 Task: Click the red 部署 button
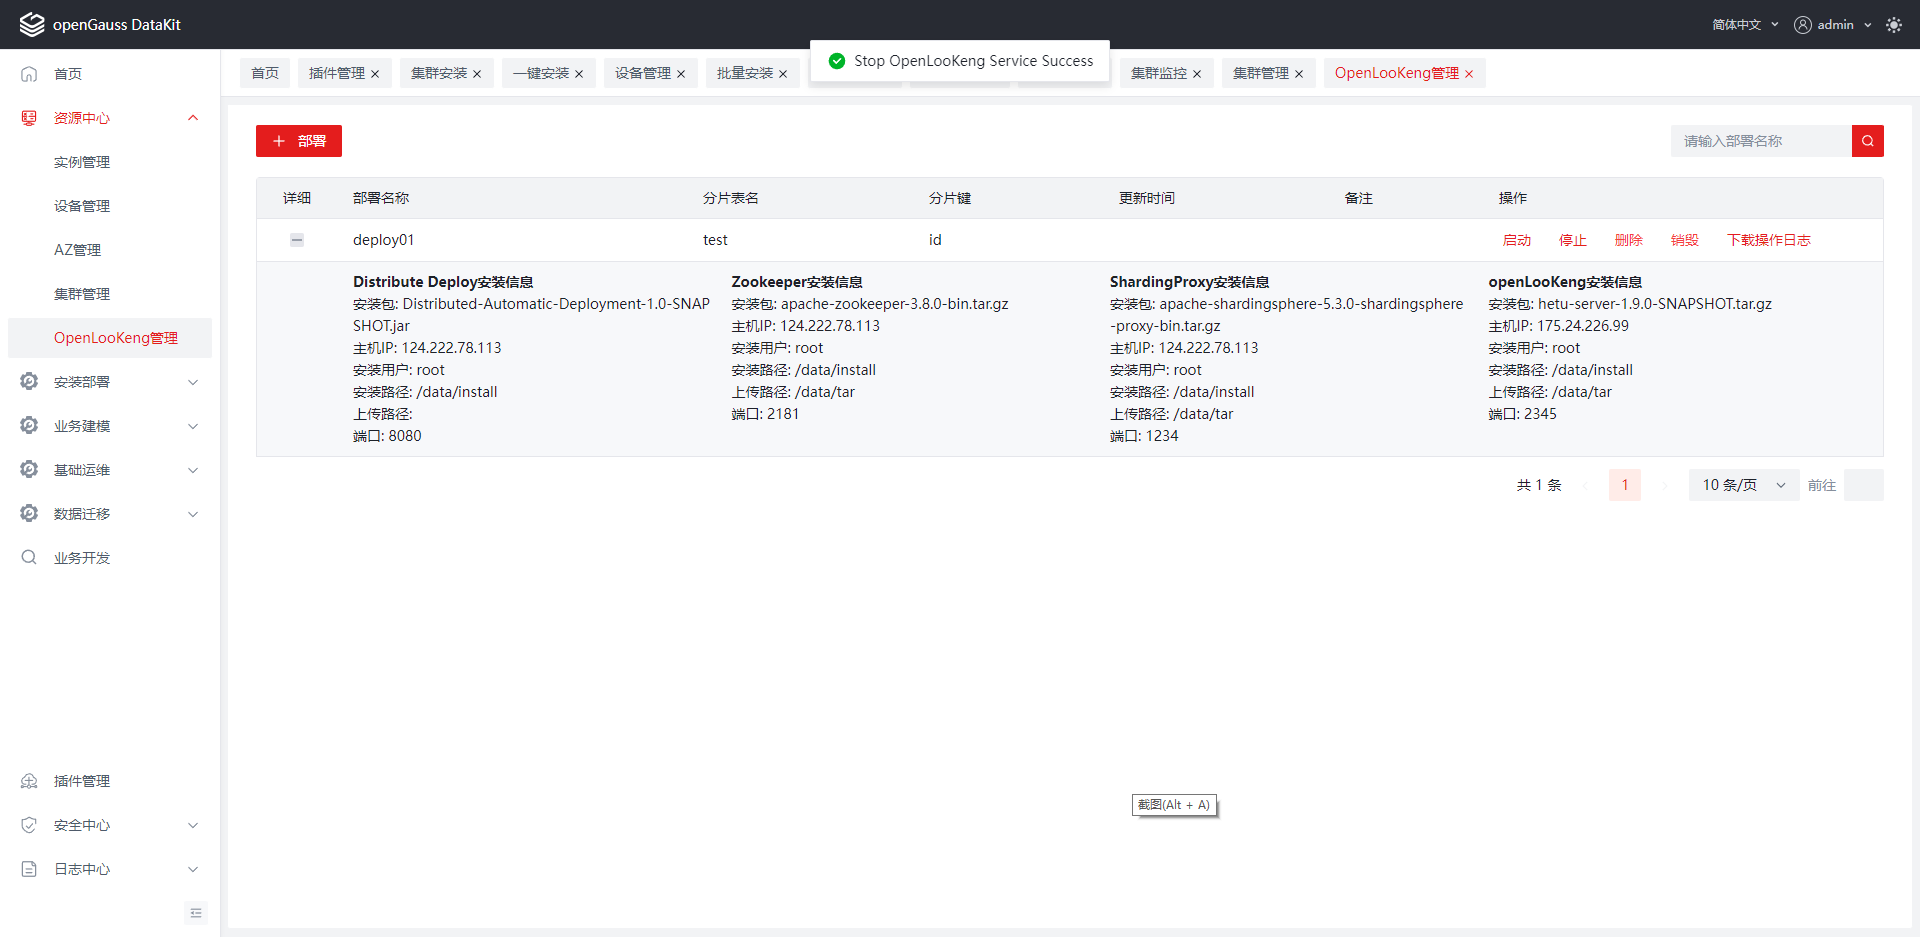[x=299, y=141]
